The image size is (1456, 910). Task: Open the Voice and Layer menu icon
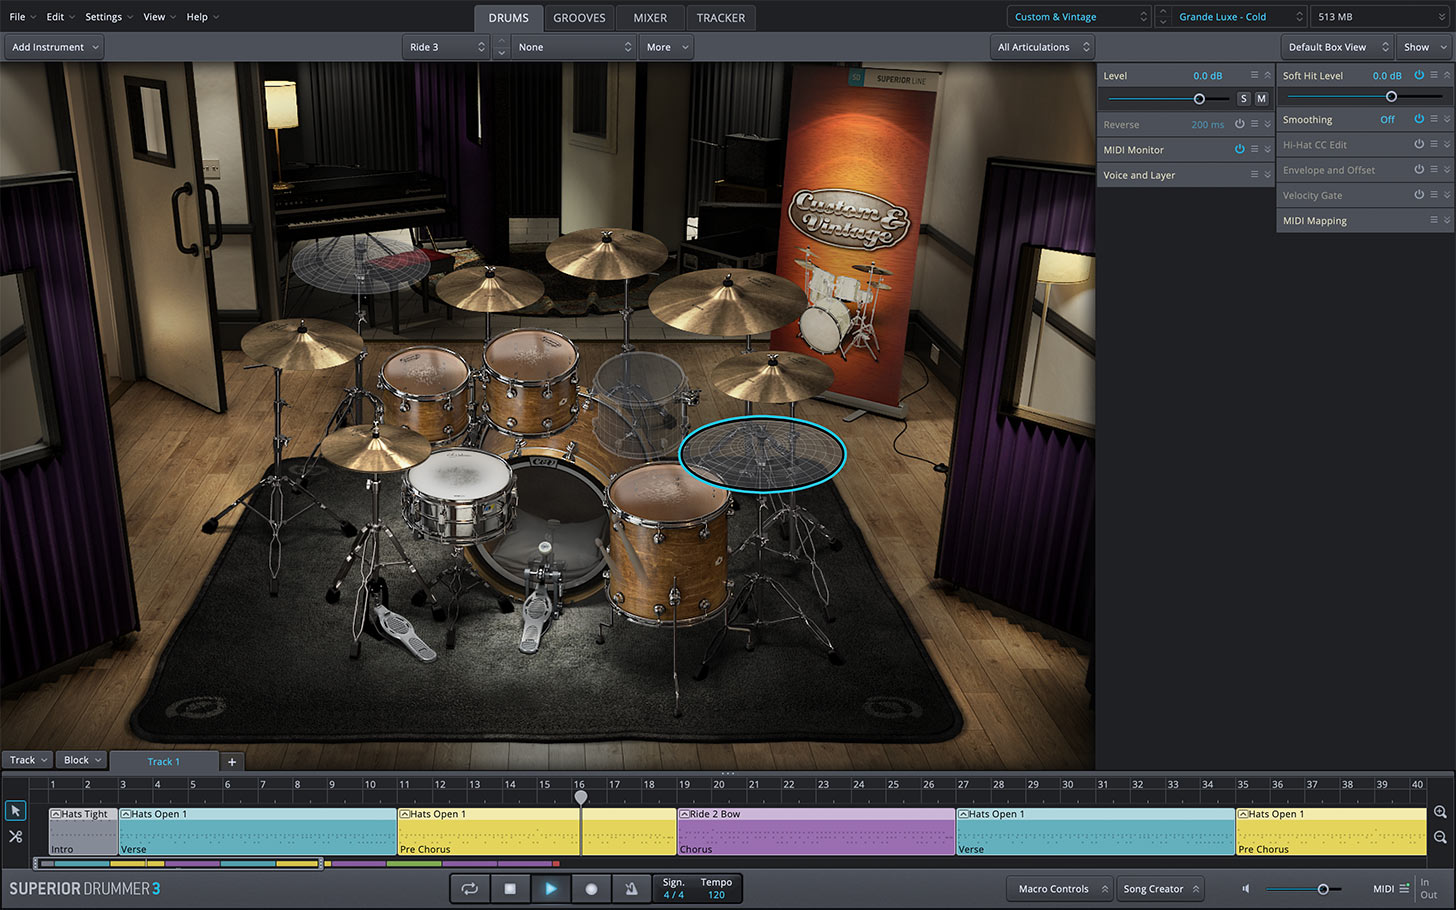click(1254, 174)
